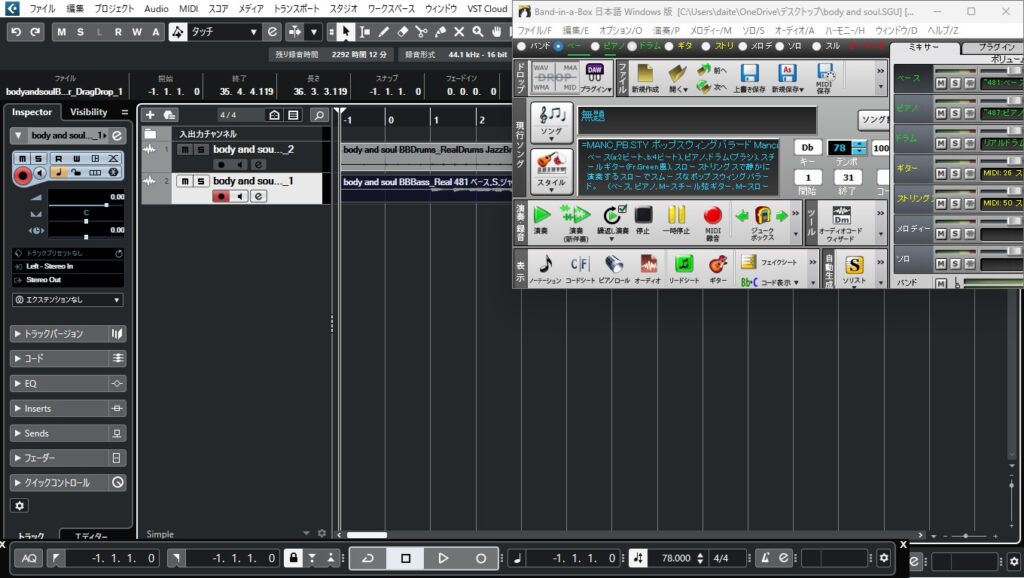Click the Add Track plus icon

point(150,115)
